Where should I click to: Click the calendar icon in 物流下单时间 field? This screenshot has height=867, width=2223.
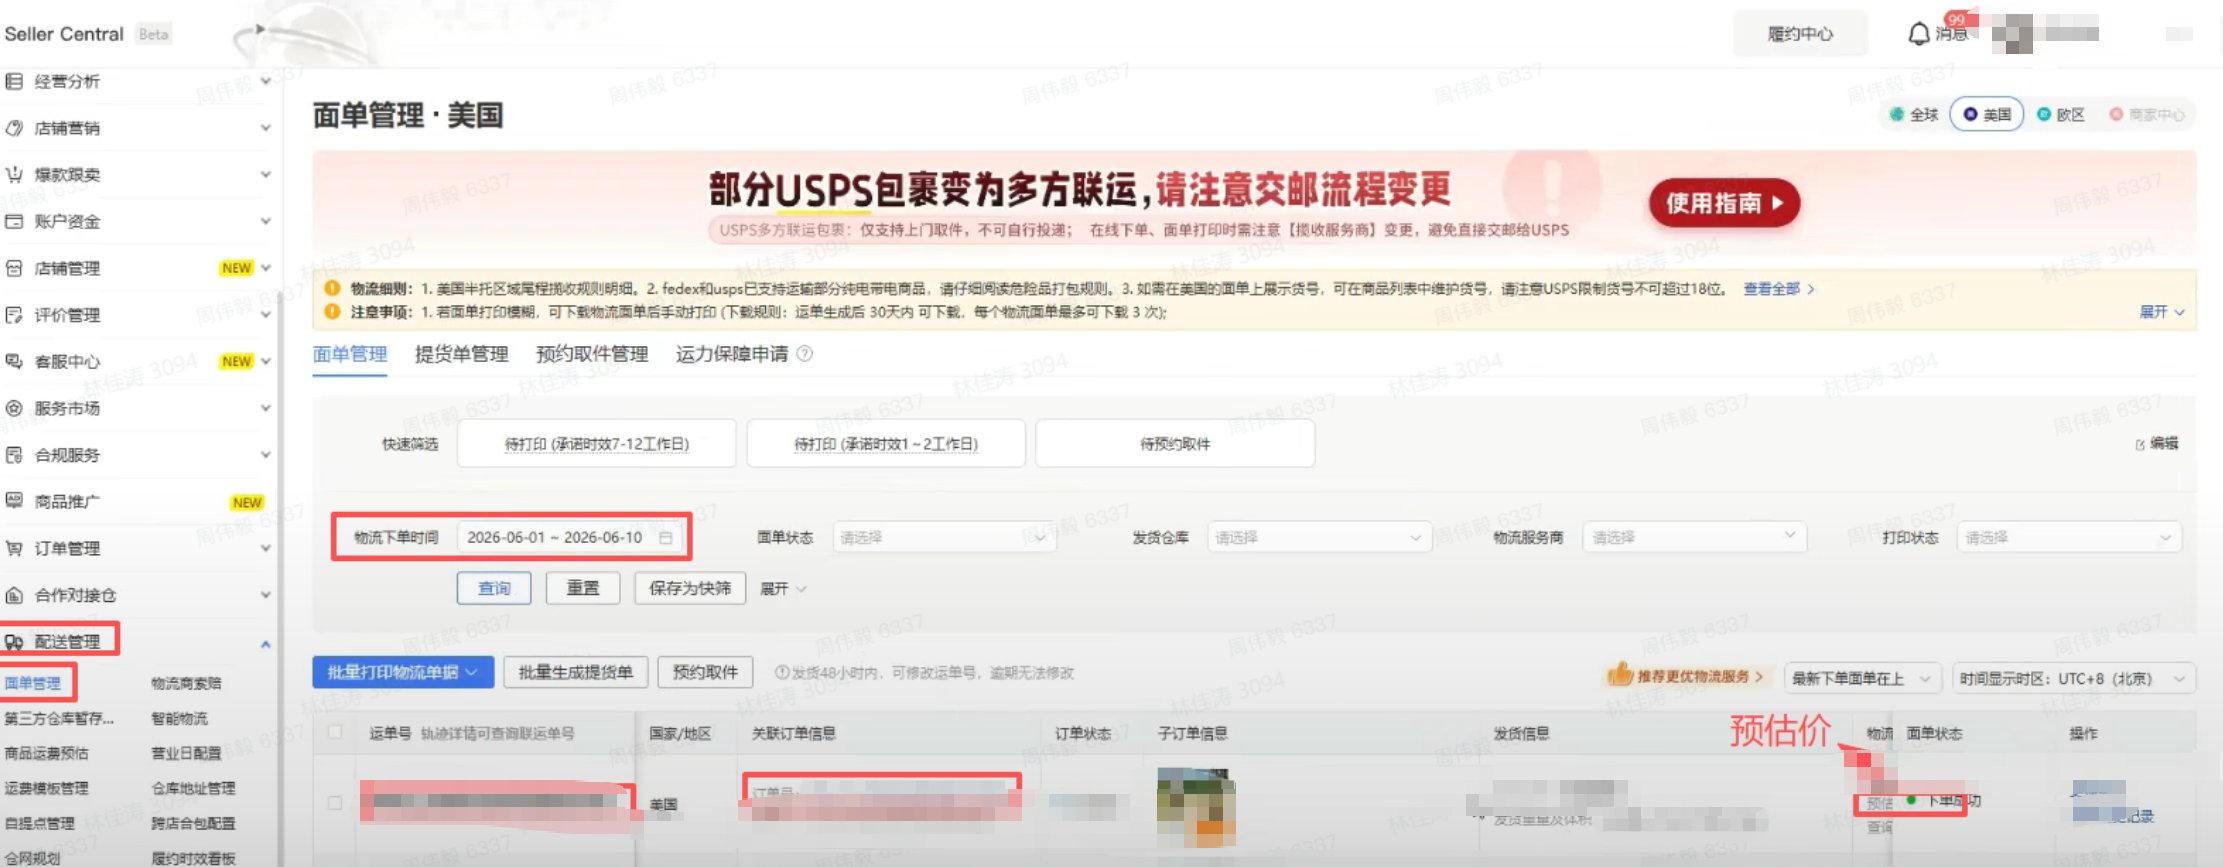point(666,538)
